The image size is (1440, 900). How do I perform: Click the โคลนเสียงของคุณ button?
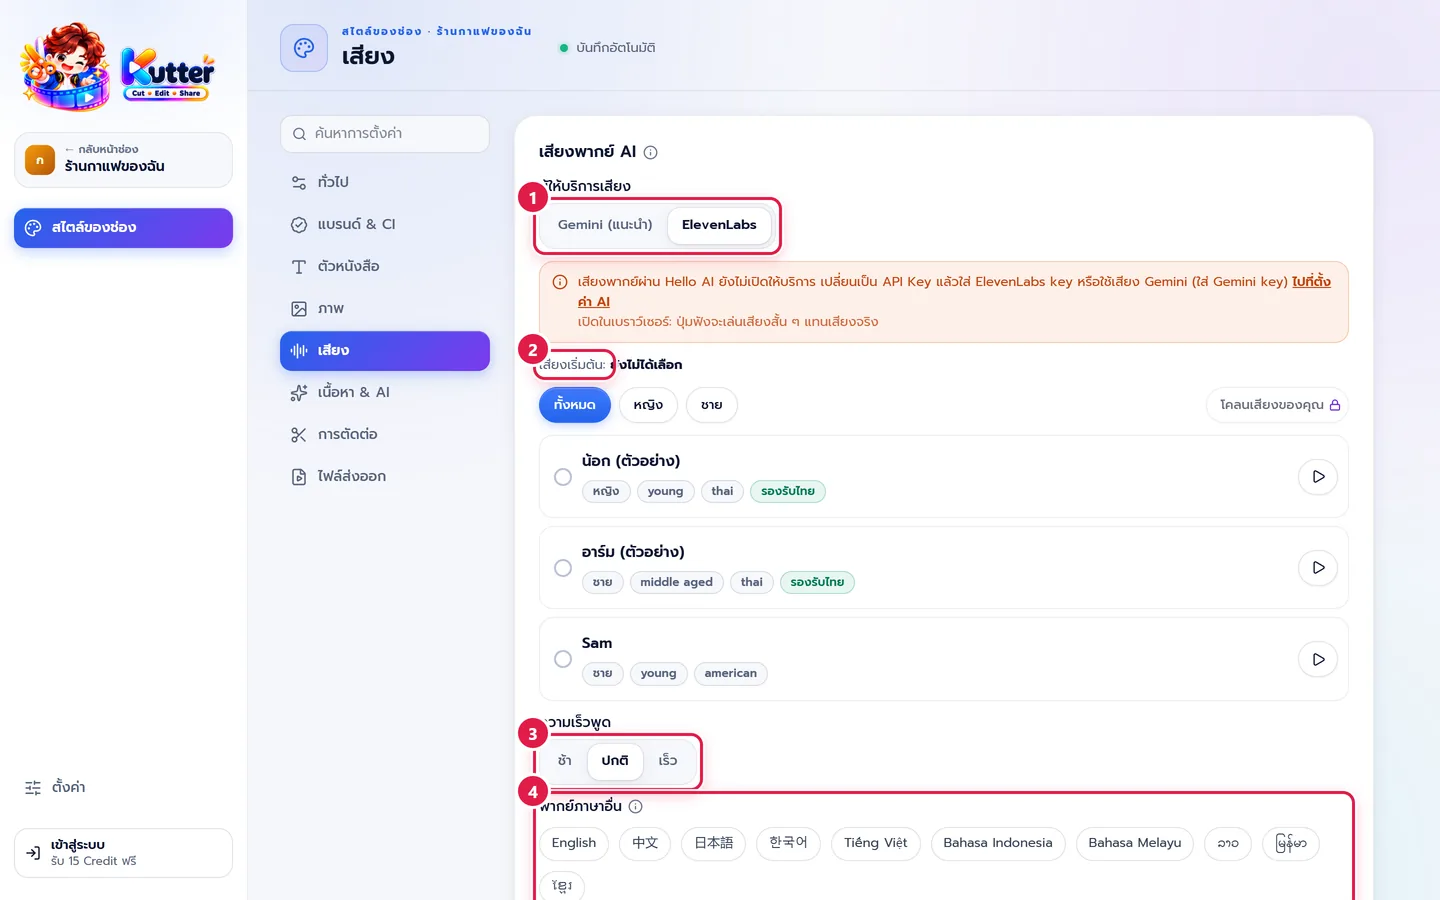click(1277, 405)
